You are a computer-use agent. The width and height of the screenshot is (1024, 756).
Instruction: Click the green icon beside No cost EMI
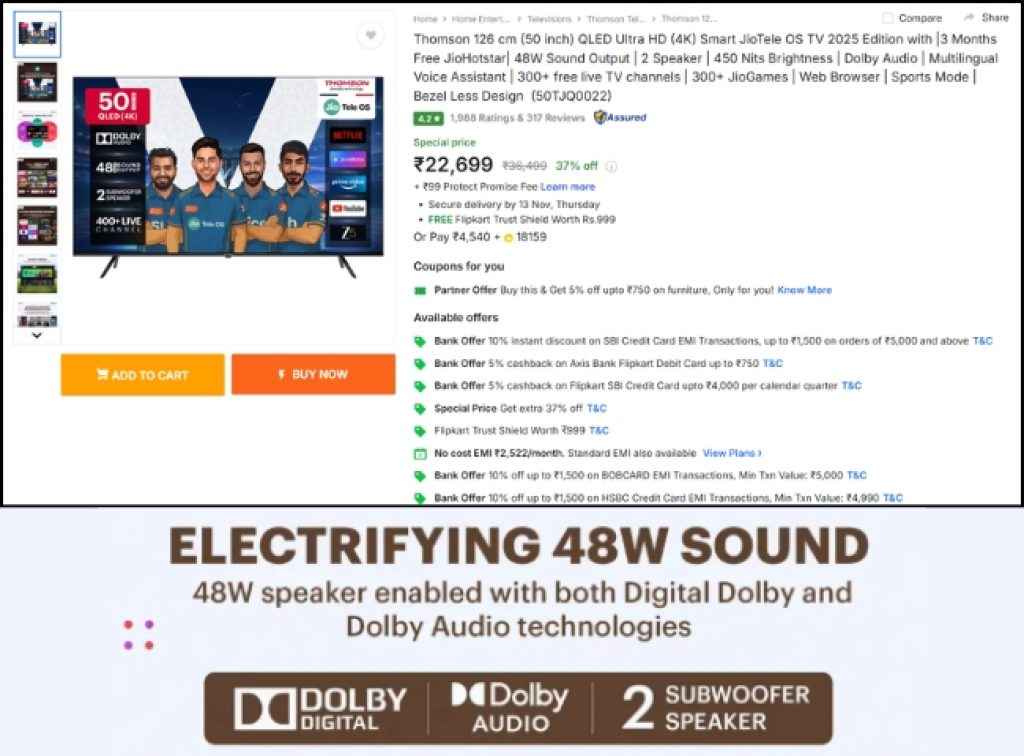click(421, 453)
